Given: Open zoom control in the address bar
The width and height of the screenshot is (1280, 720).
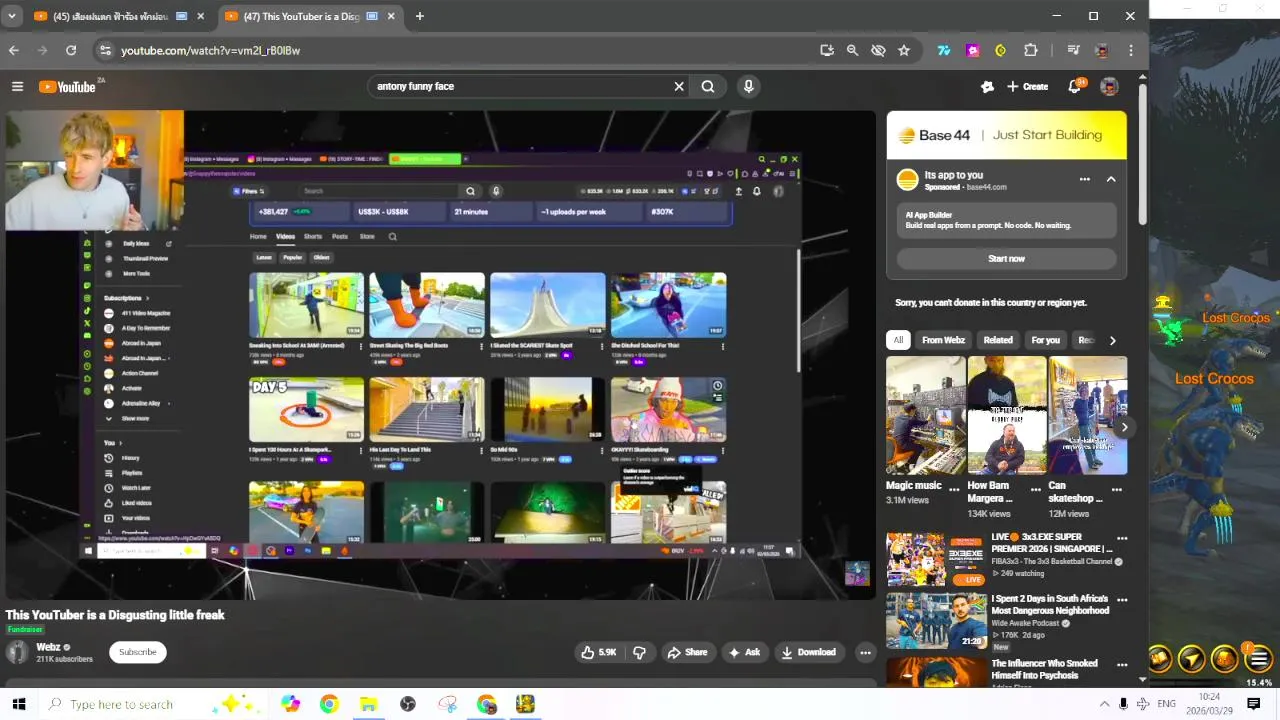Looking at the screenshot, I should [x=852, y=50].
